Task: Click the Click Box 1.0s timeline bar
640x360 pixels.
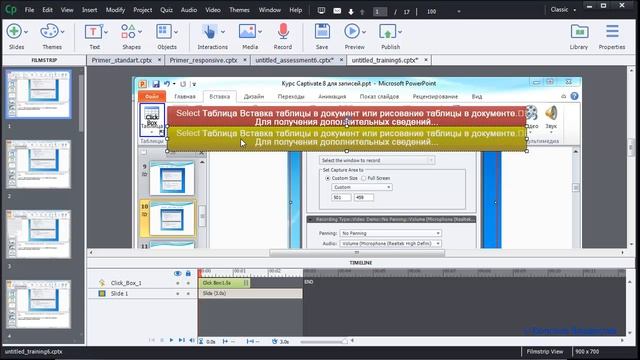Action: coord(224,283)
